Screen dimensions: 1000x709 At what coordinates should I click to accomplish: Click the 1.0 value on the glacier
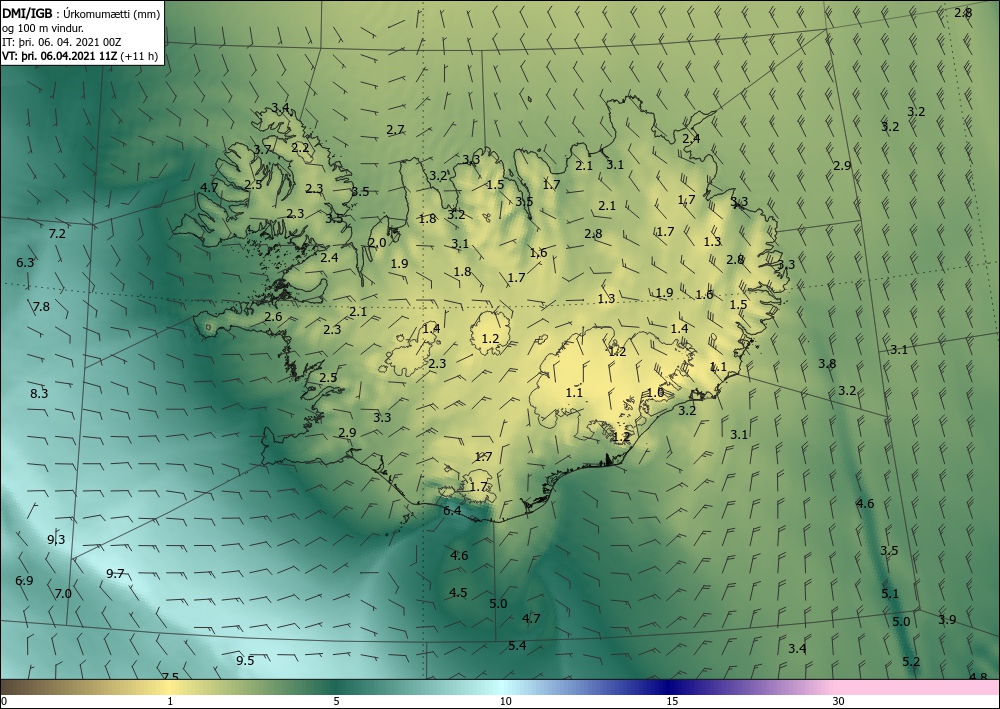click(656, 393)
